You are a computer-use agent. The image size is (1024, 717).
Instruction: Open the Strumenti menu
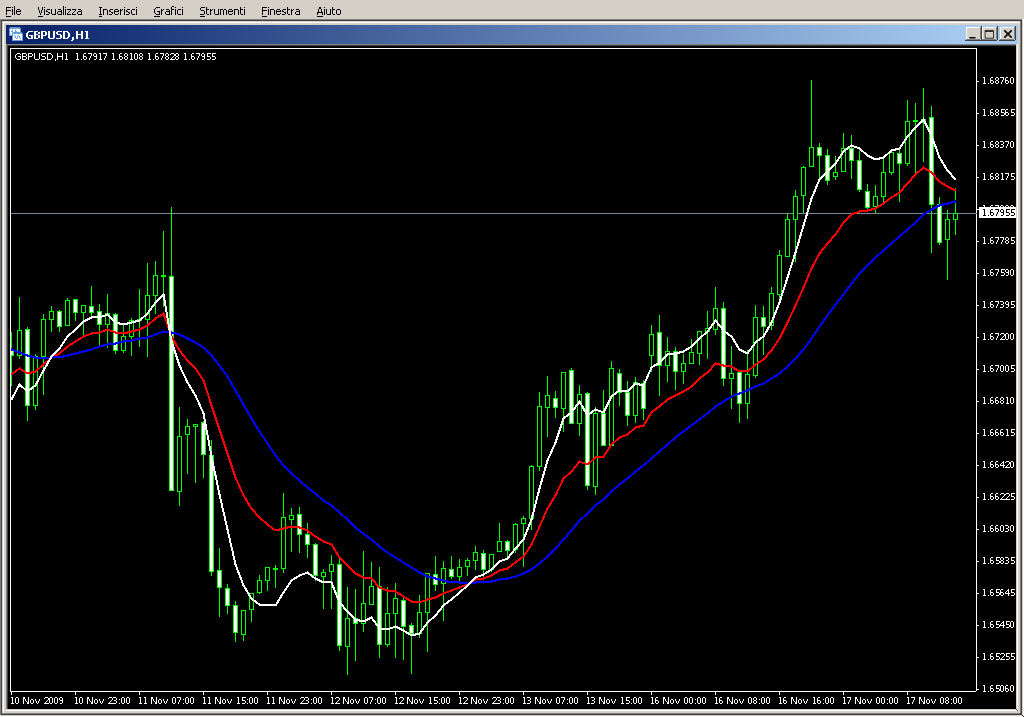coord(222,11)
